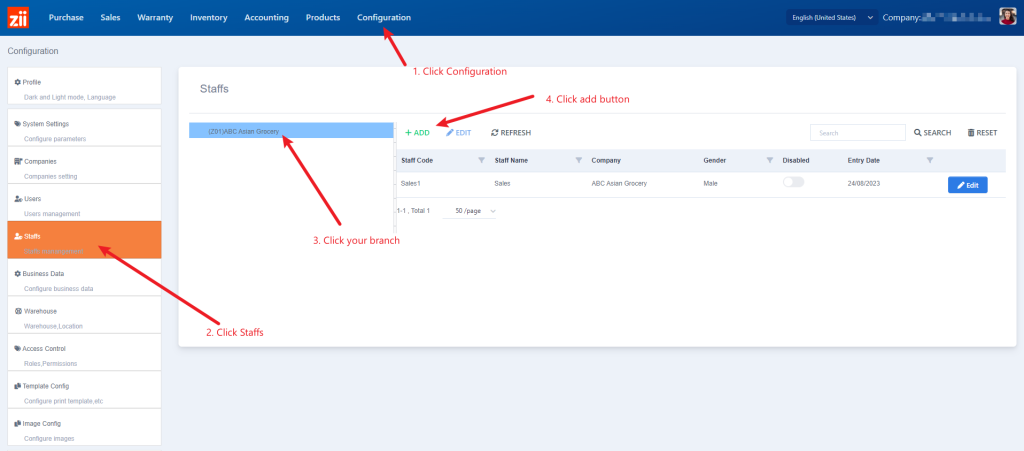Open the English (United States) language dropdown
Image resolution: width=1024 pixels, height=451 pixels.
click(832, 17)
